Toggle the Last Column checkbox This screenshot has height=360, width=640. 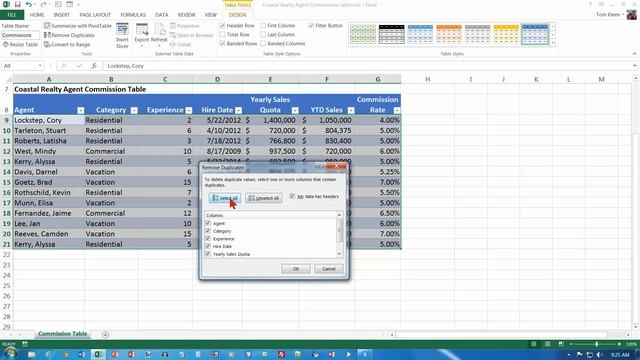pyautogui.click(x=263, y=34)
